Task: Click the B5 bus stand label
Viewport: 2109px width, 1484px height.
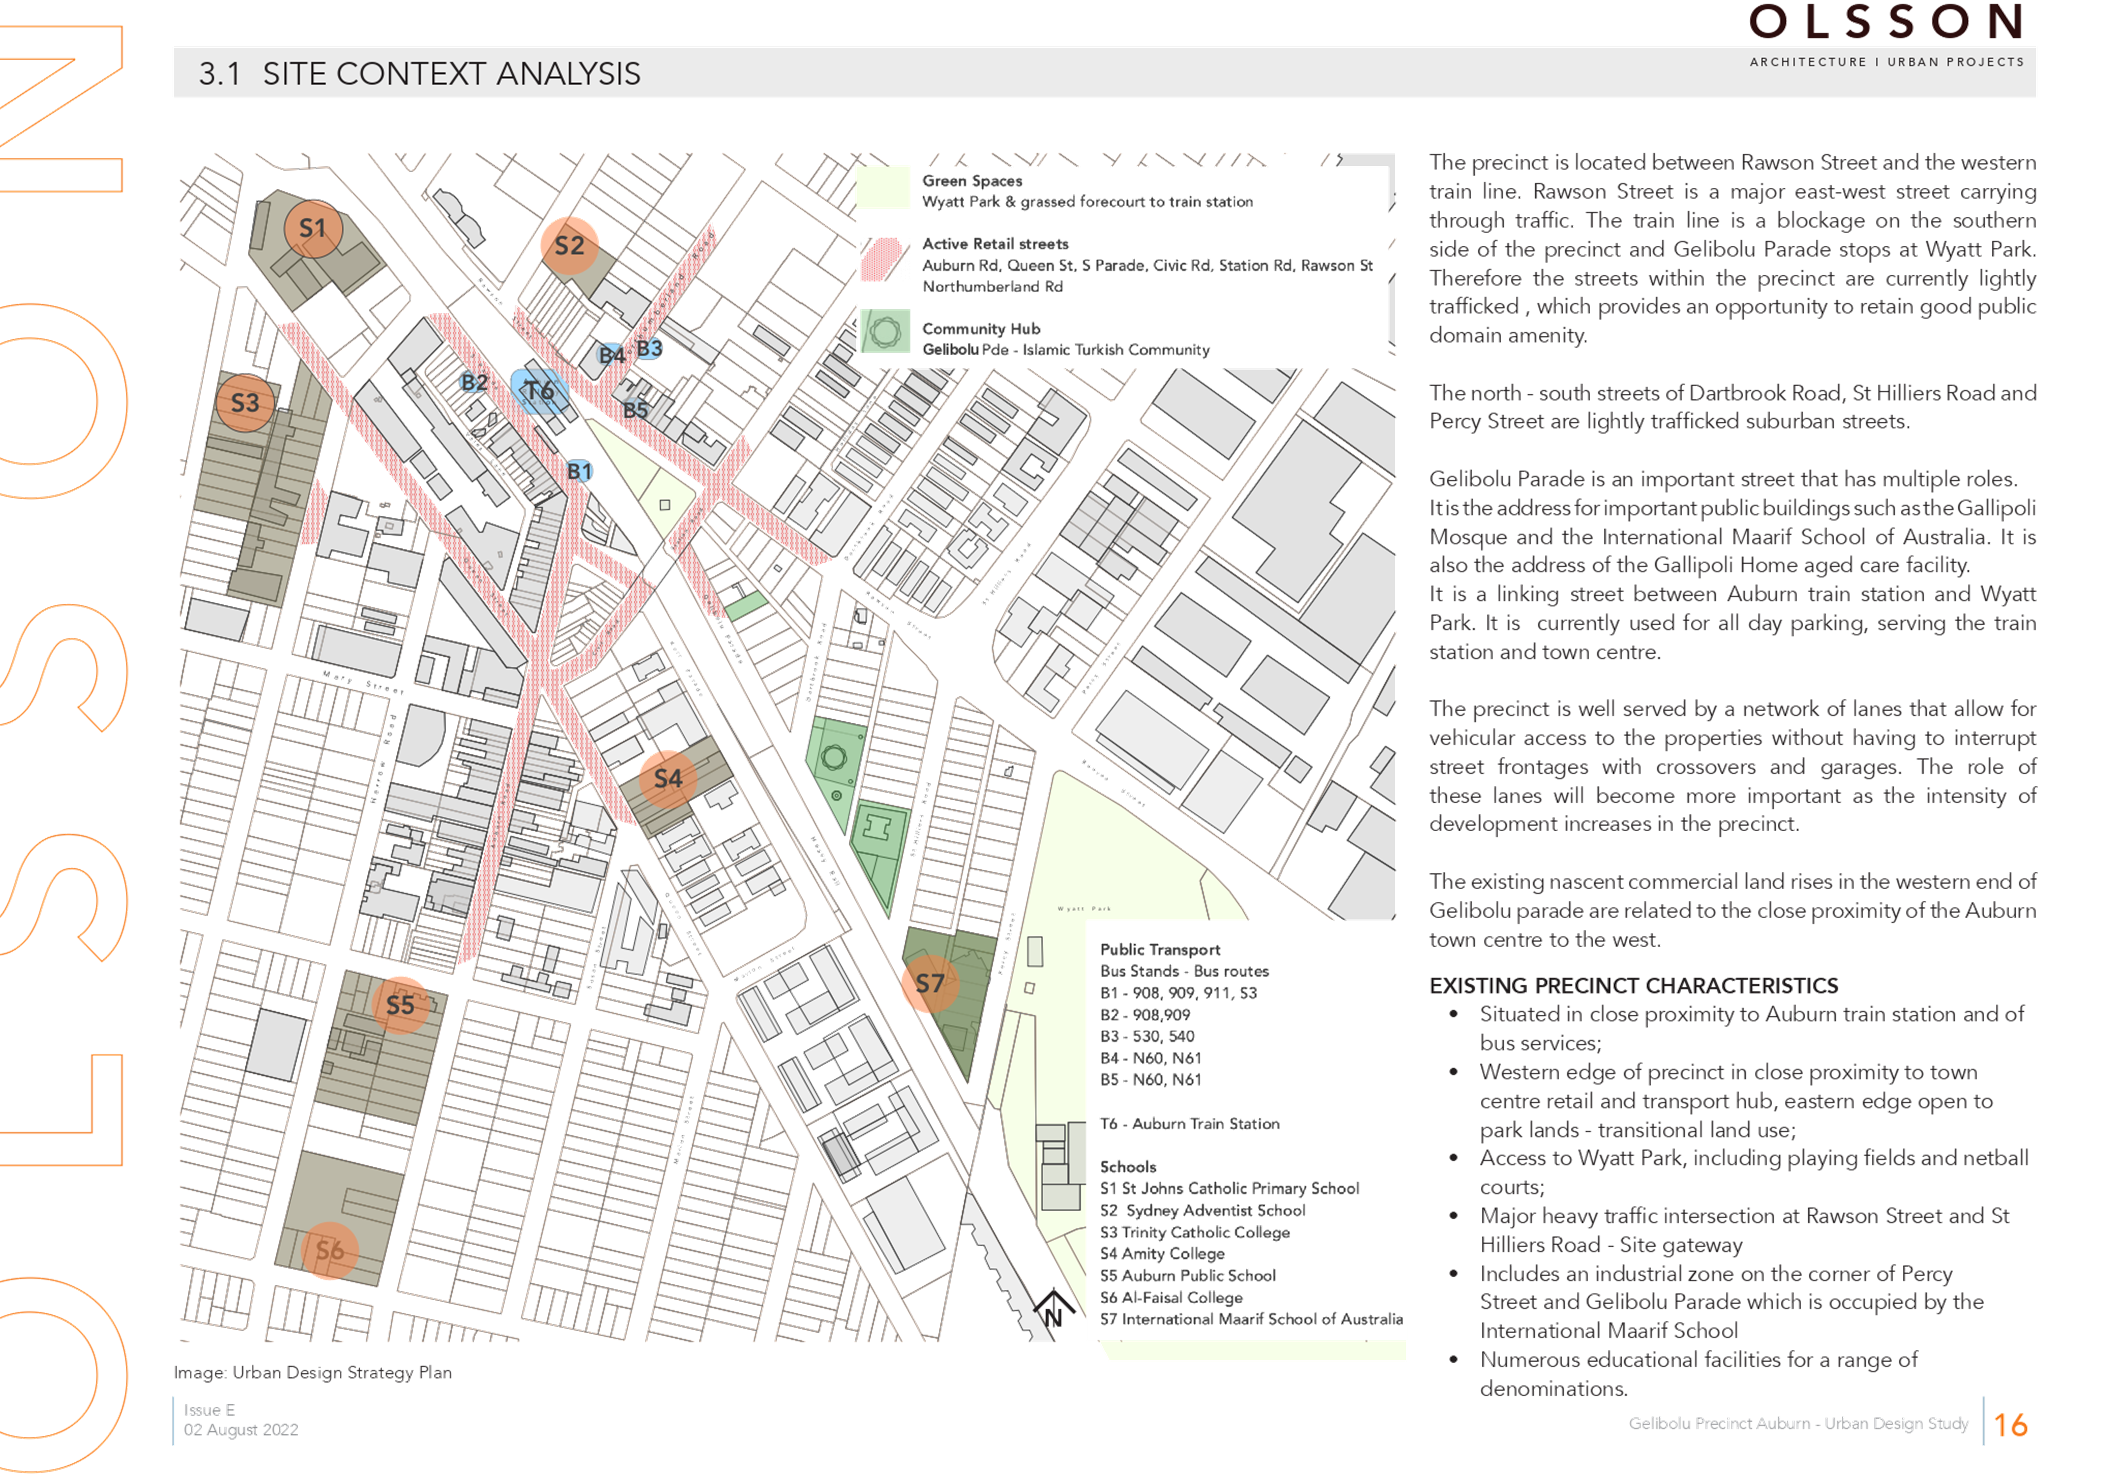Action: (x=635, y=410)
